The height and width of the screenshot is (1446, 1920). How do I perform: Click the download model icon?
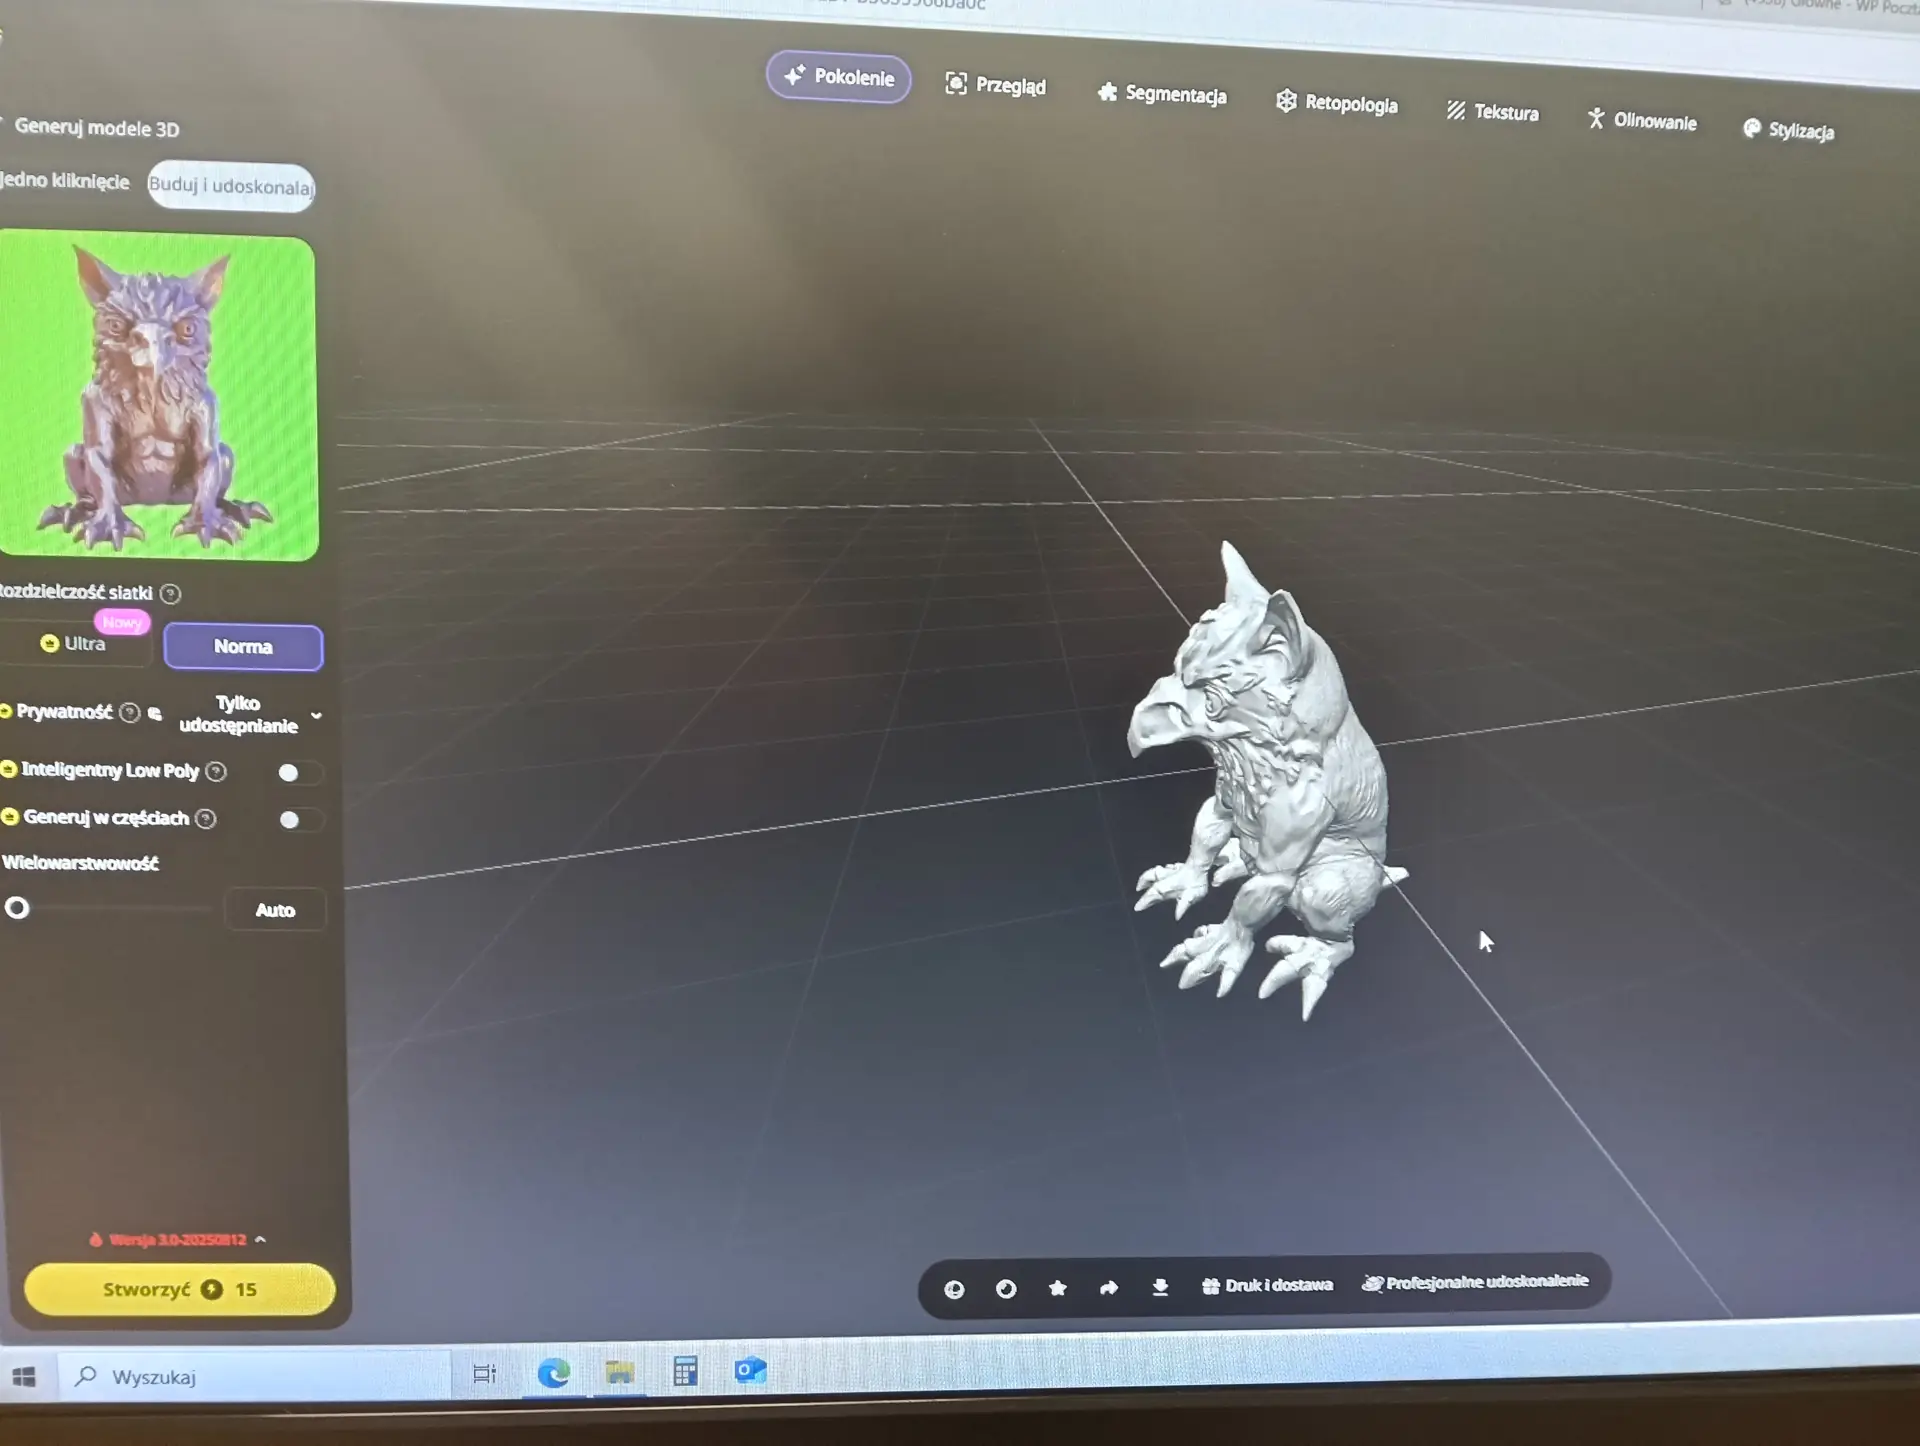tap(1160, 1287)
